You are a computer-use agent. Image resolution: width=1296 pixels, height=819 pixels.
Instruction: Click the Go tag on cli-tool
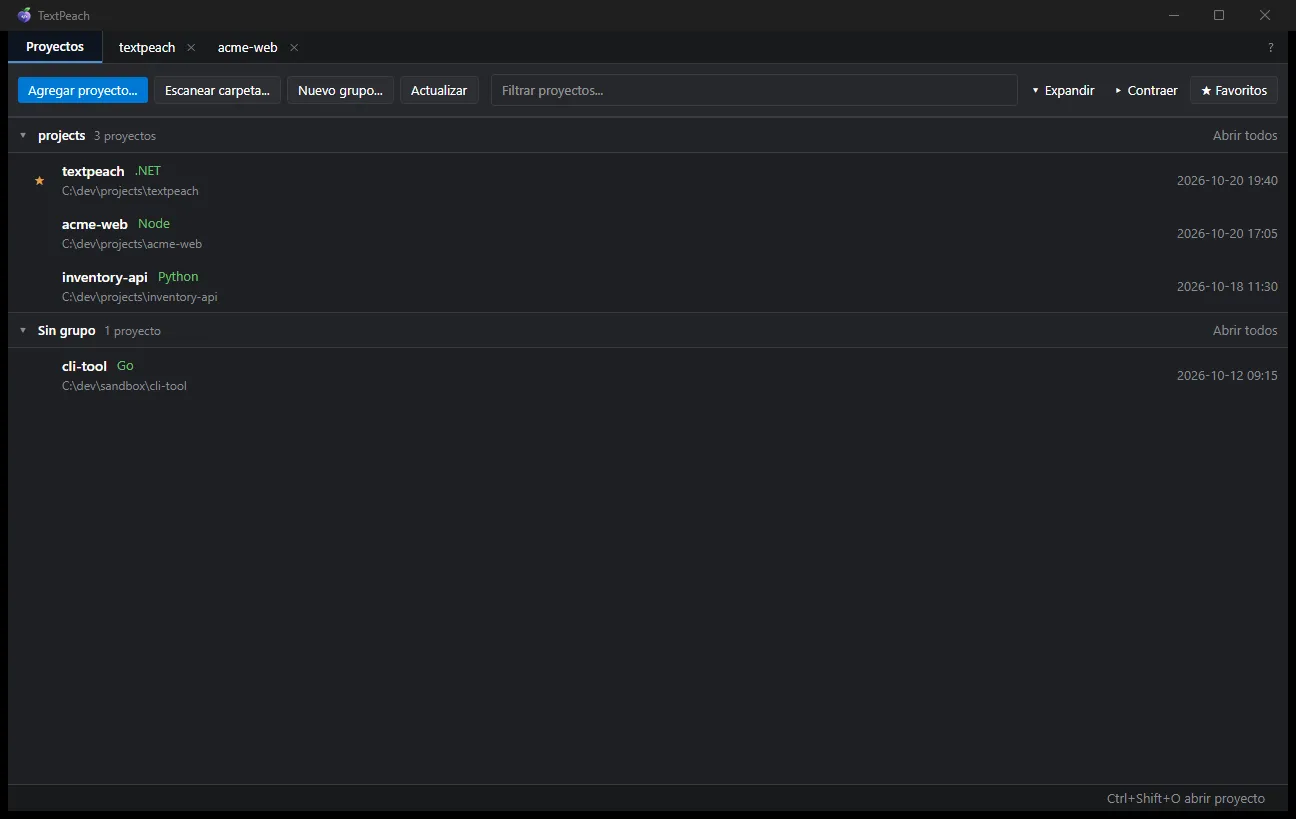(125, 366)
